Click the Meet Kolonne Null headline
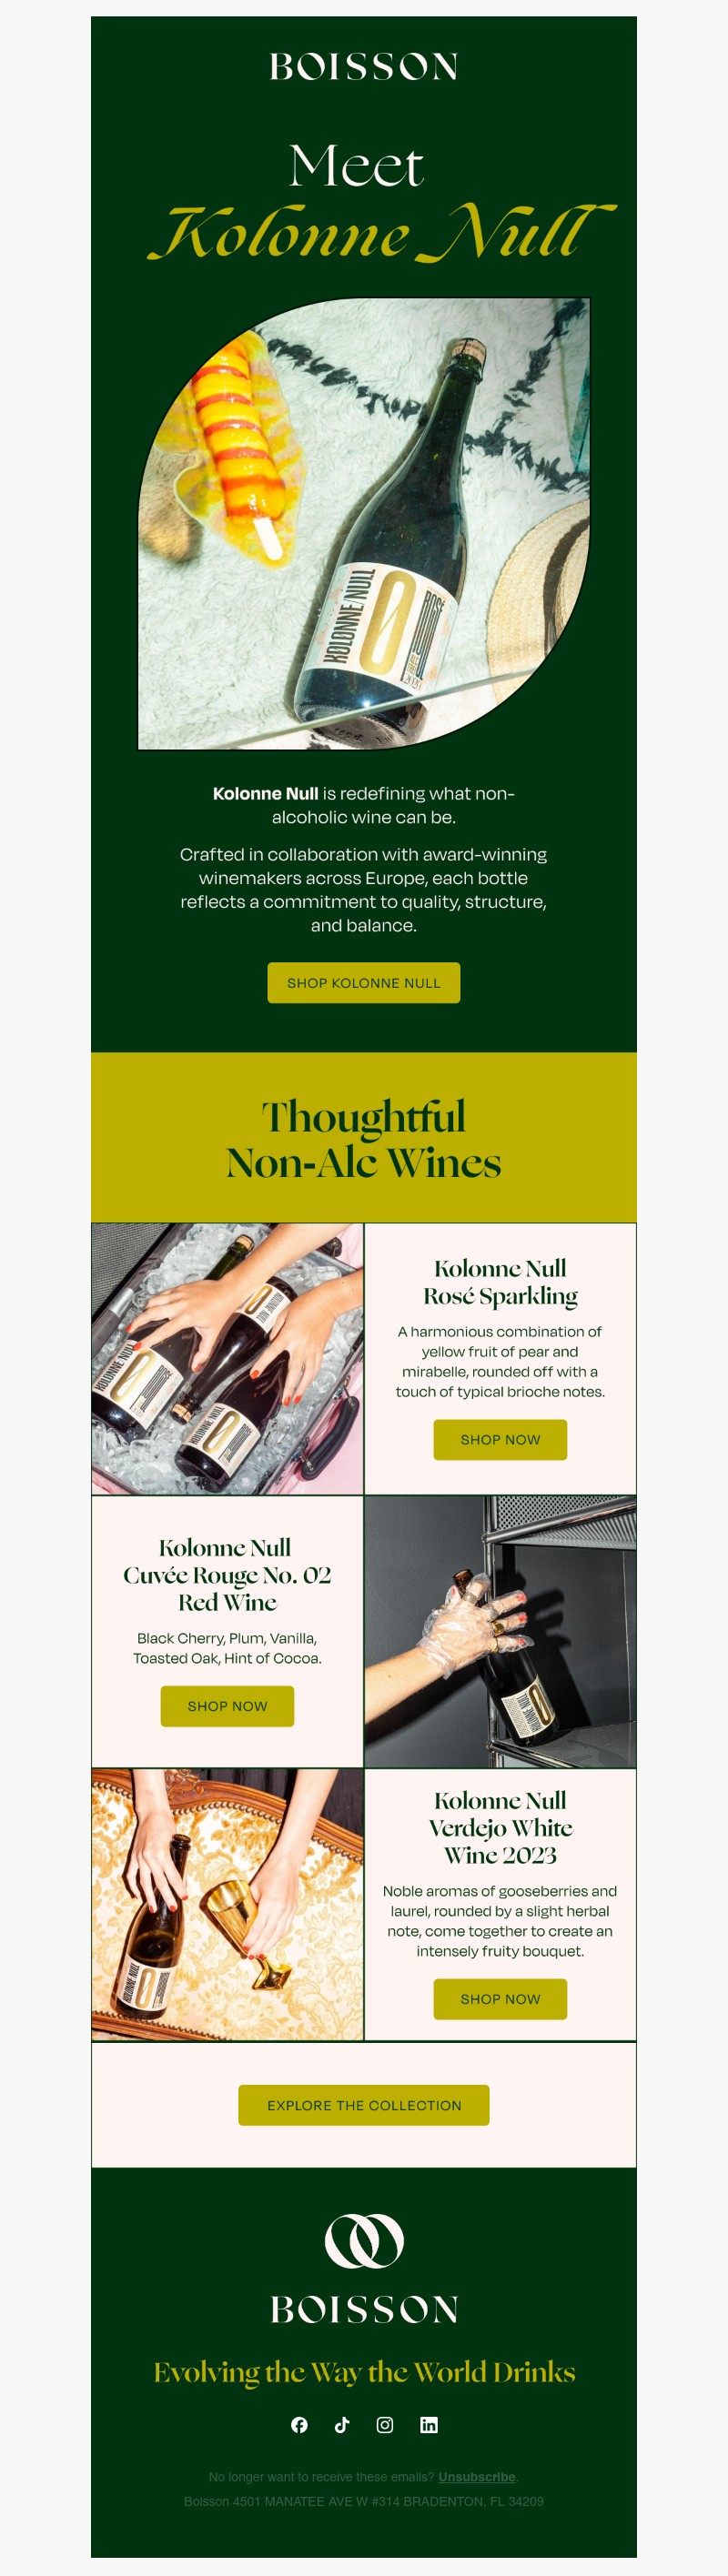 pos(380,203)
